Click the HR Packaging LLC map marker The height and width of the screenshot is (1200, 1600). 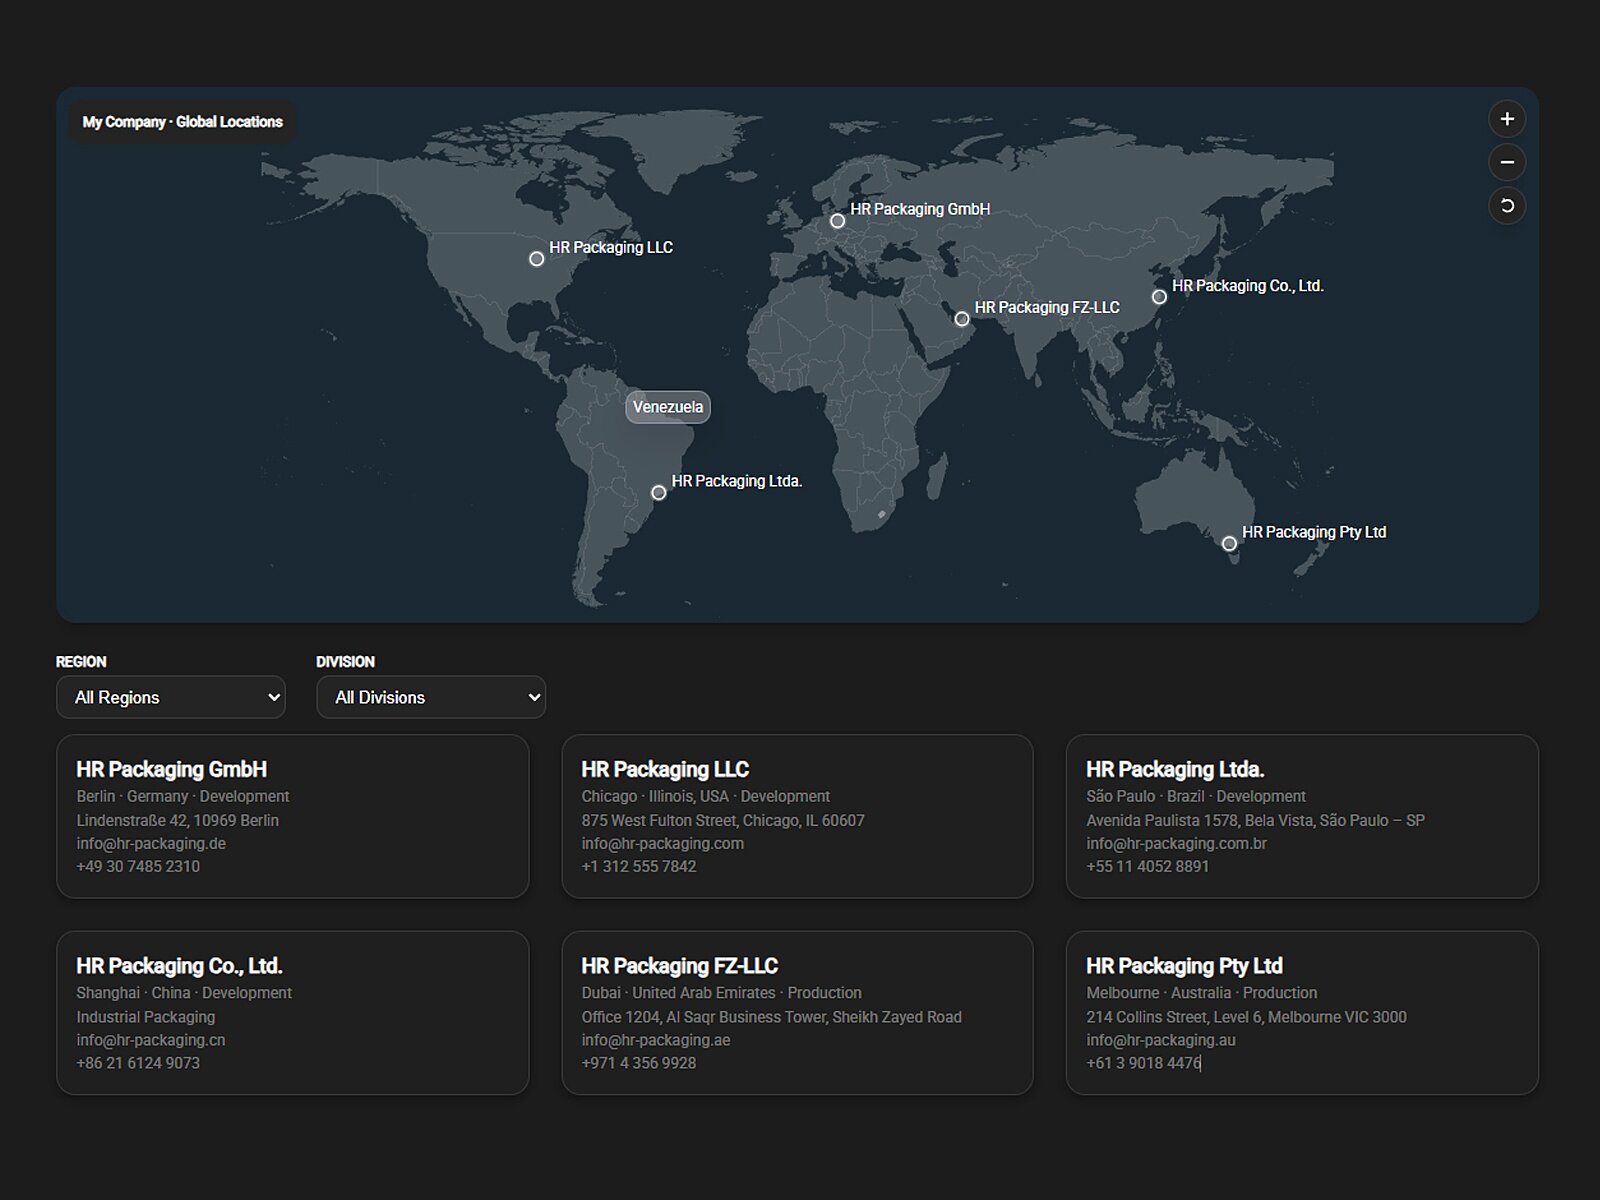pyautogui.click(x=537, y=259)
